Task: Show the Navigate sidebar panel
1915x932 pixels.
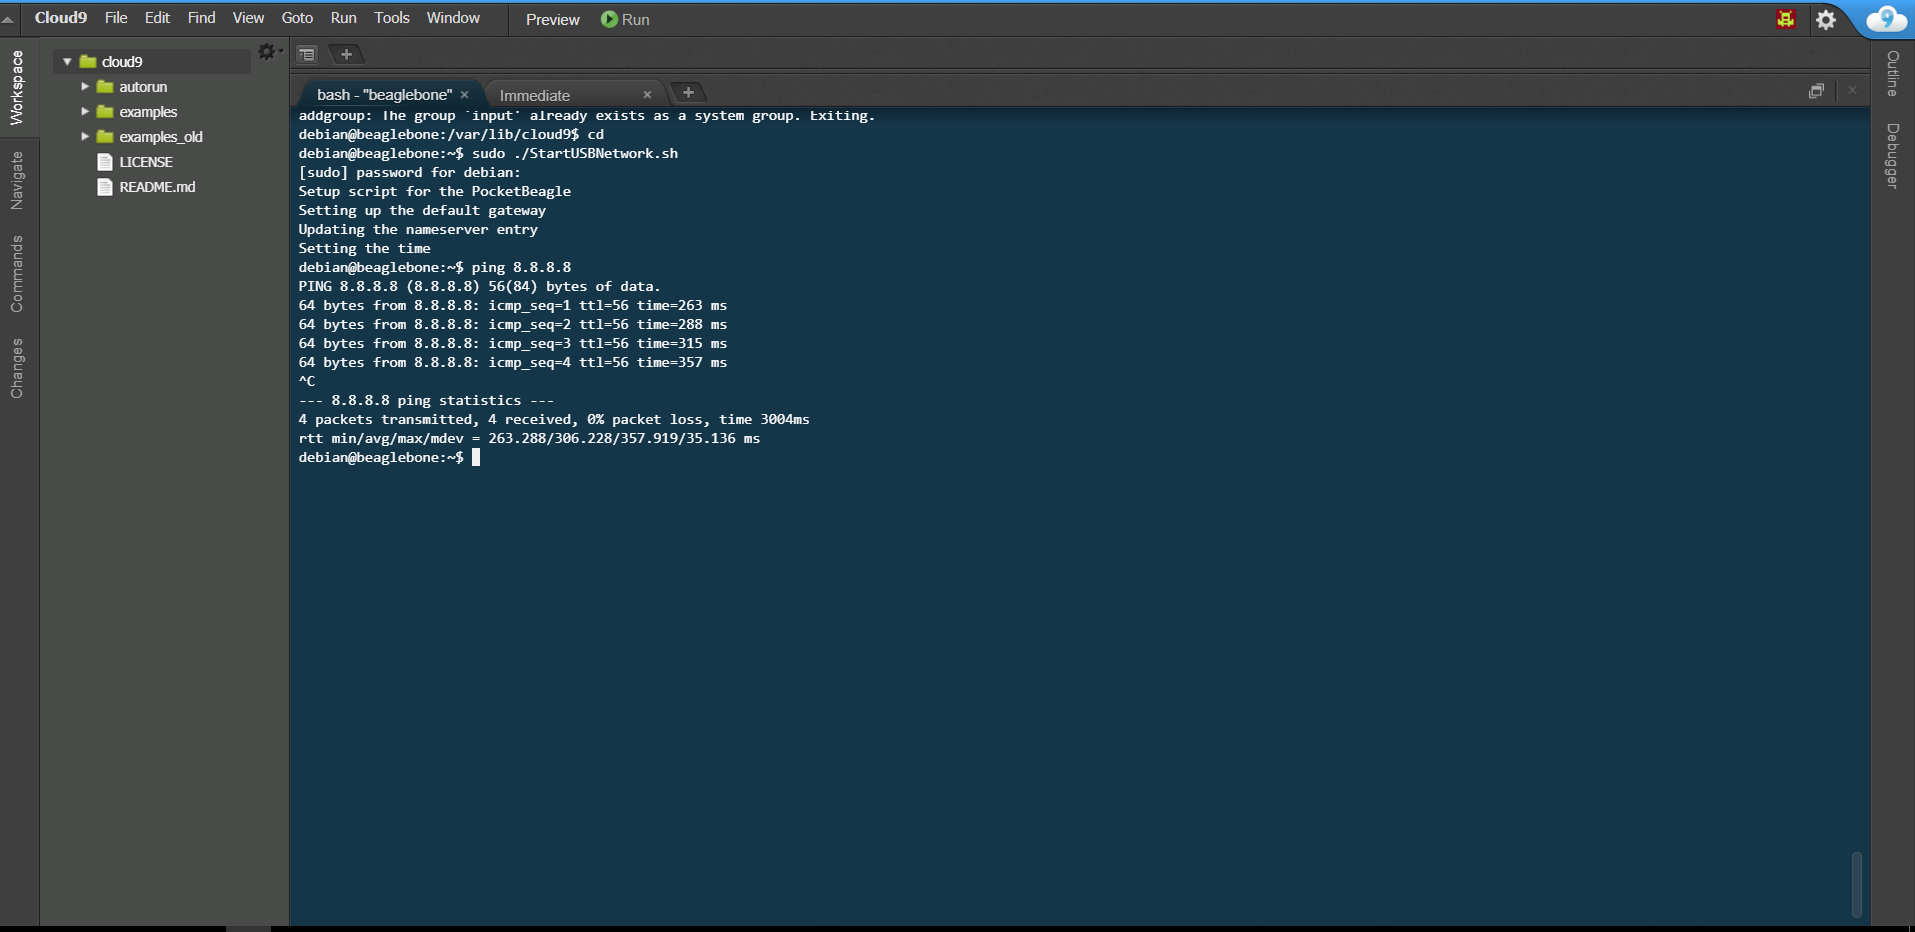Action: pyautogui.click(x=15, y=178)
